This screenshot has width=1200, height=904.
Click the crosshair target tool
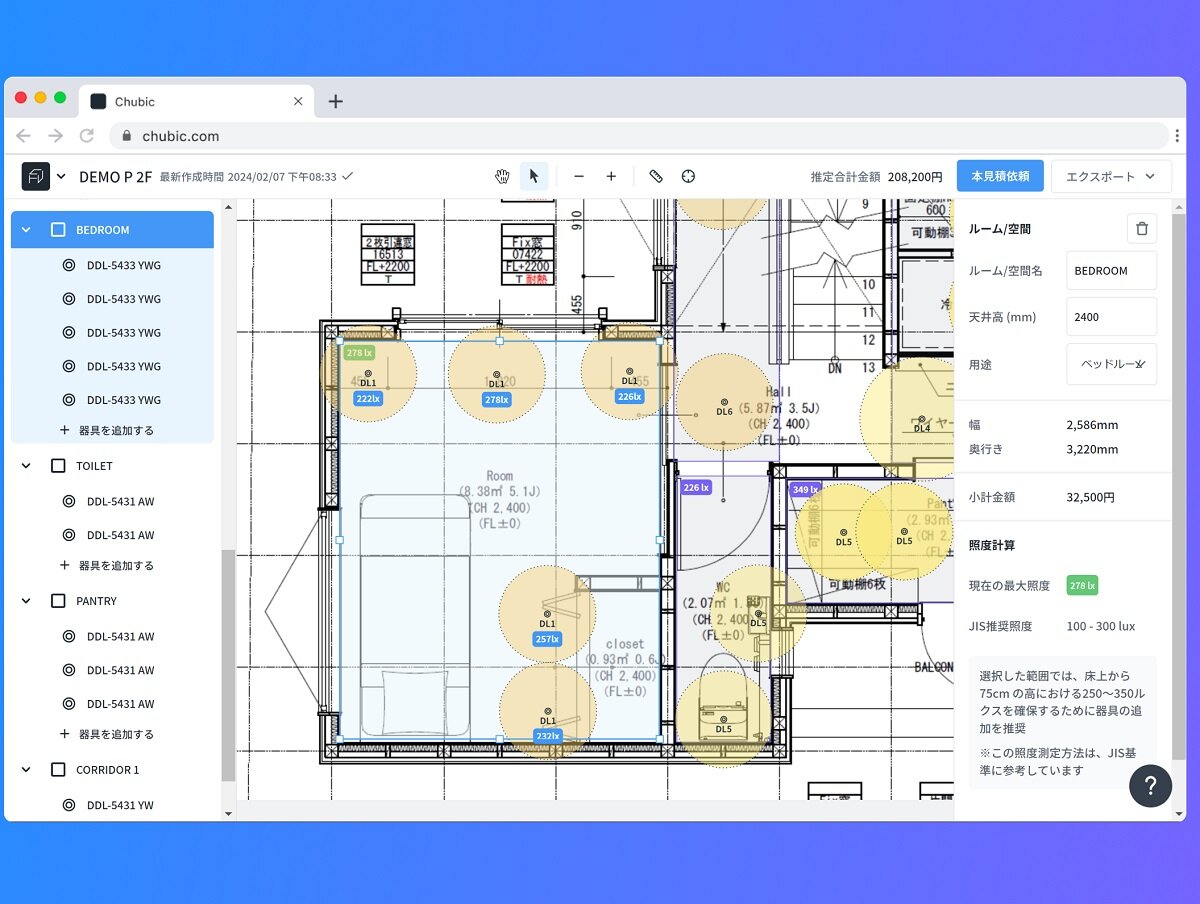click(688, 176)
